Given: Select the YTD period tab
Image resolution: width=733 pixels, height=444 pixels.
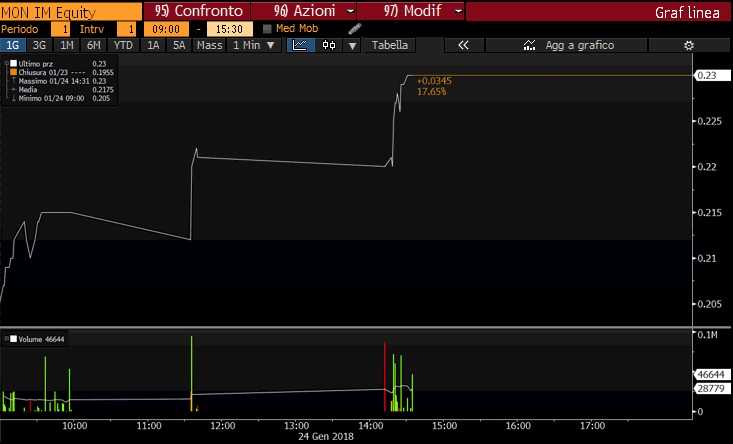Looking at the screenshot, I should click(123, 45).
